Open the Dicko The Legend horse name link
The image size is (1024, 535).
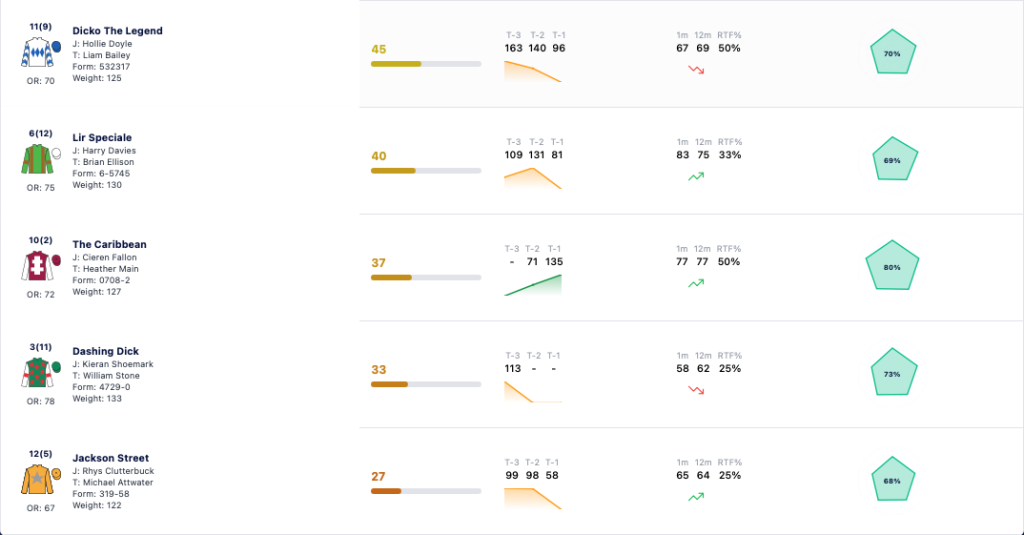[118, 31]
